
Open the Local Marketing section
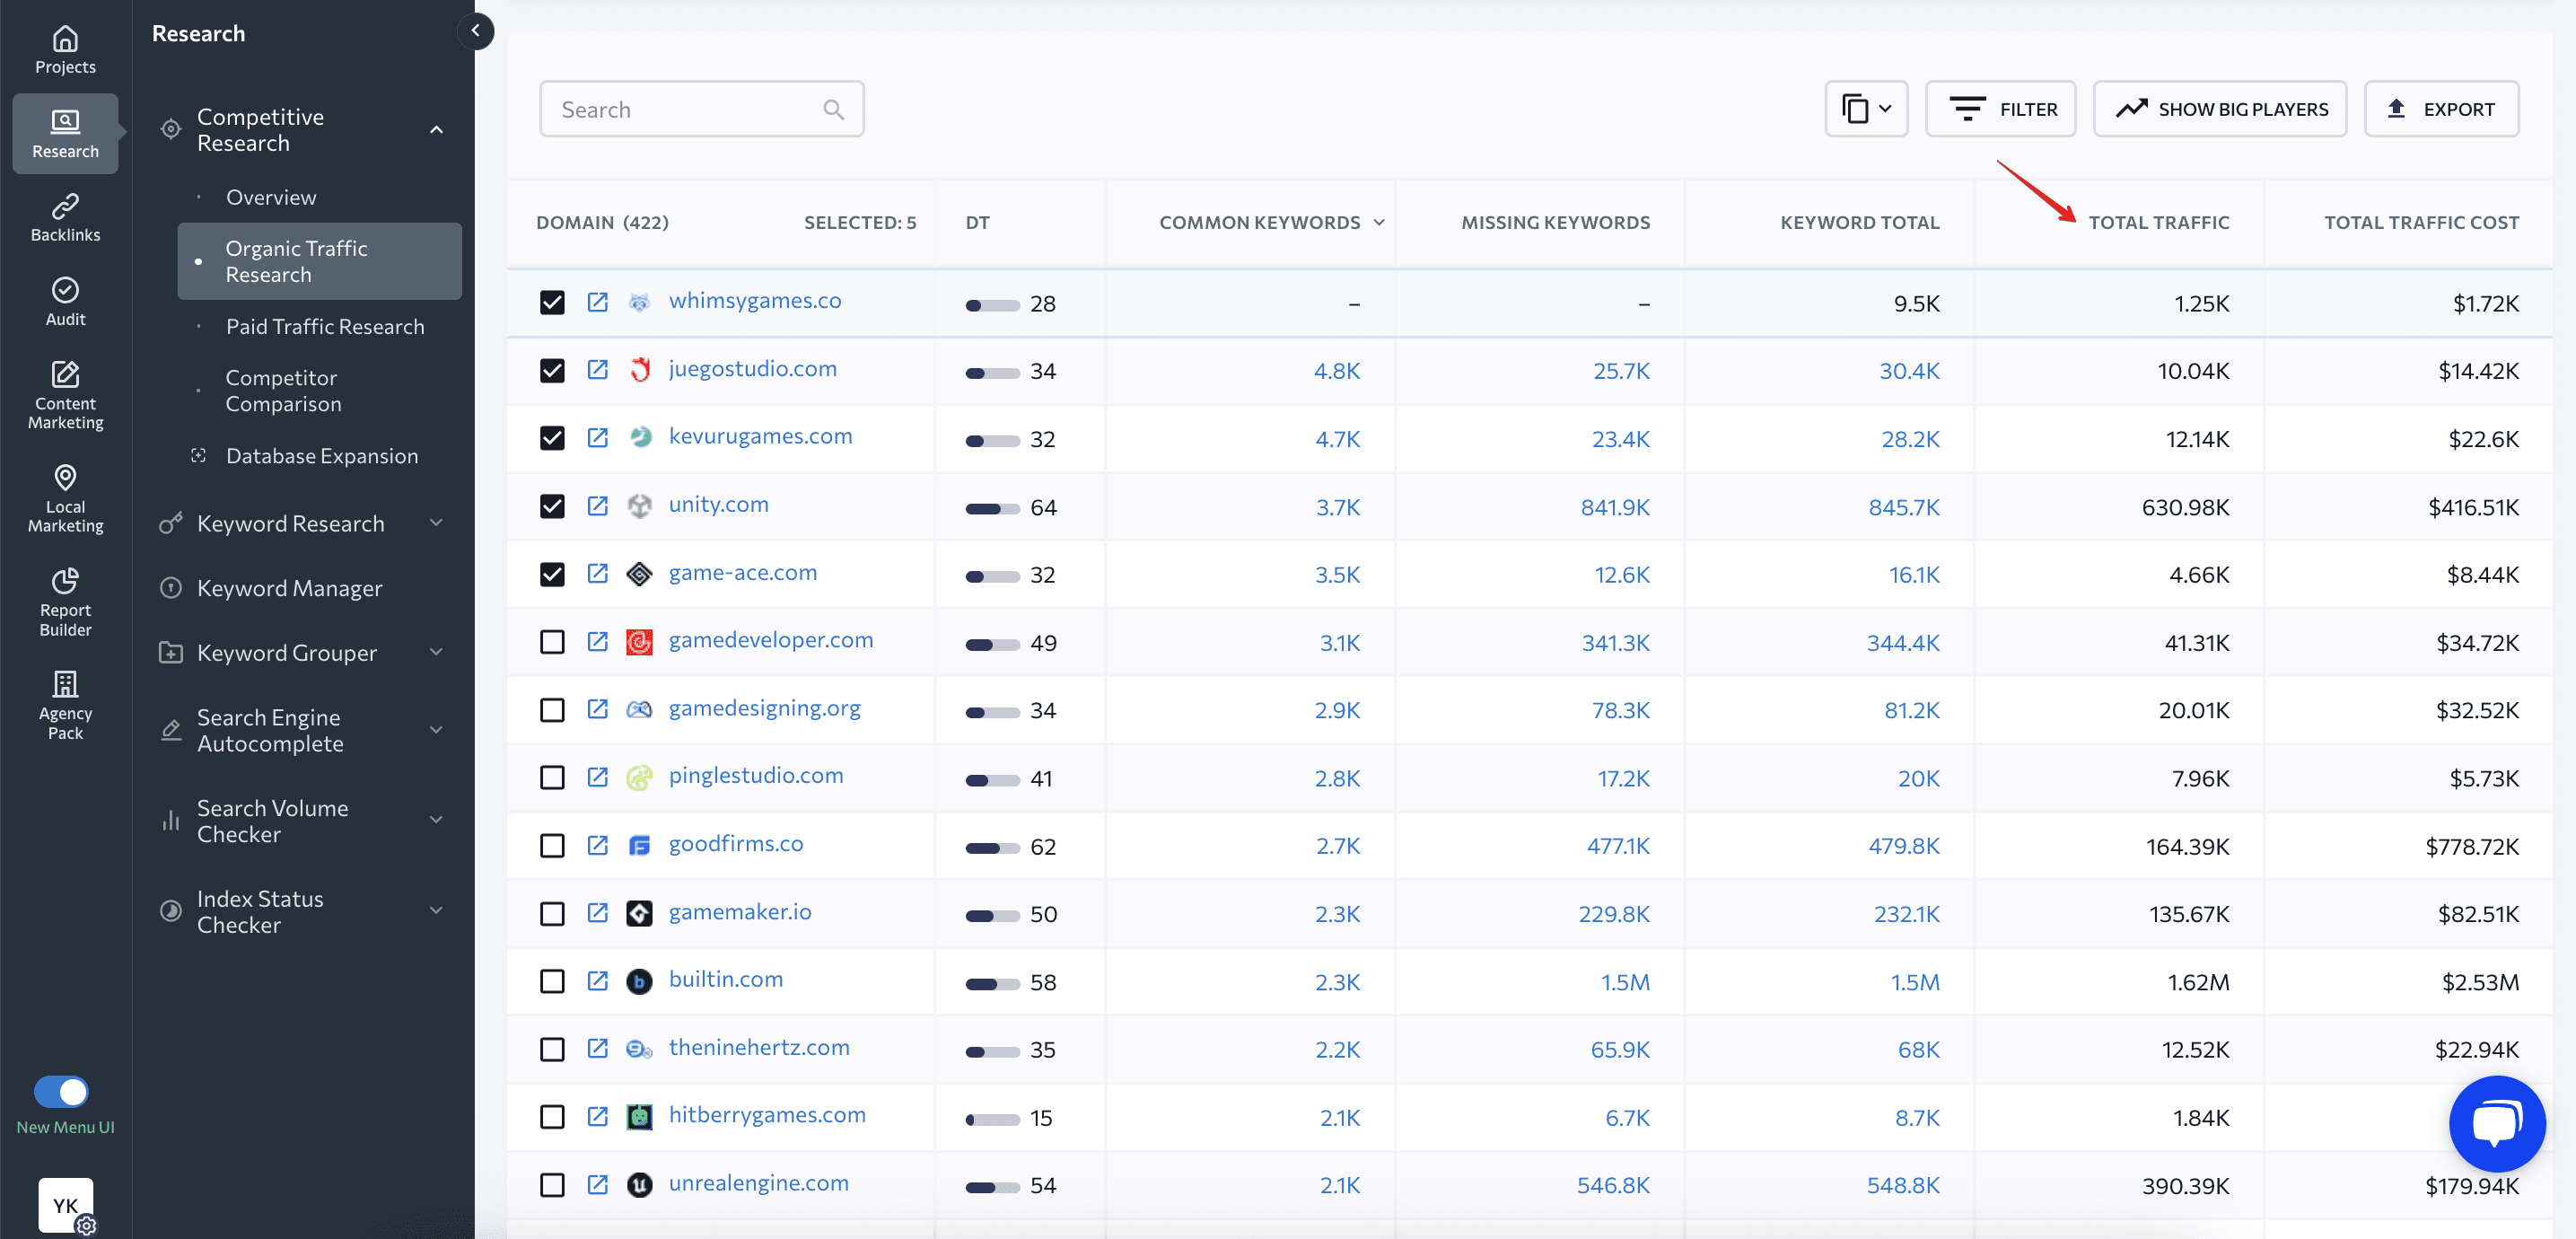pyautogui.click(x=65, y=498)
